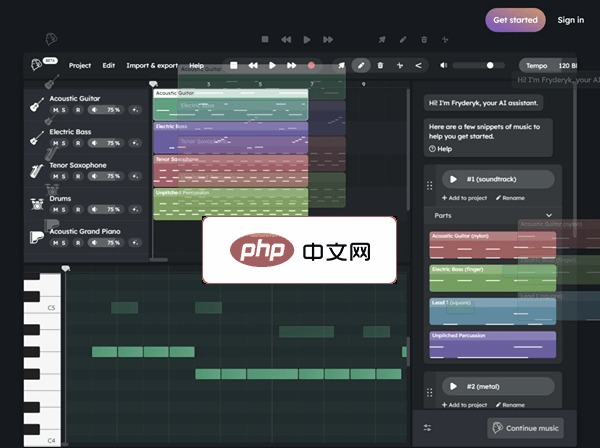Click the Continue music button
600x448 pixels.
pos(525,428)
